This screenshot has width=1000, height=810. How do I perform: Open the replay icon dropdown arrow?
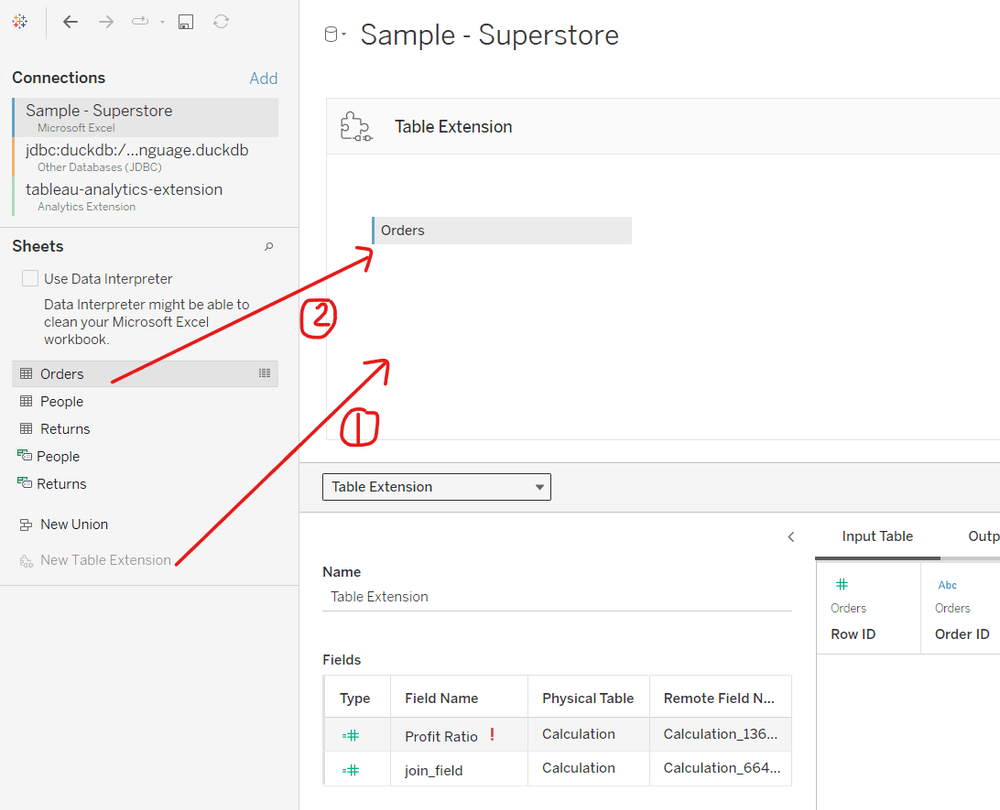pos(162,22)
